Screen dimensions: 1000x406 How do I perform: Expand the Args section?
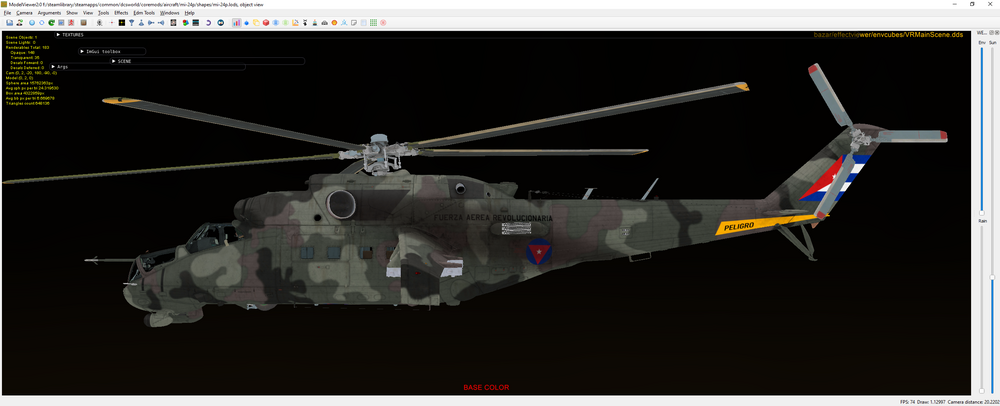(59, 66)
